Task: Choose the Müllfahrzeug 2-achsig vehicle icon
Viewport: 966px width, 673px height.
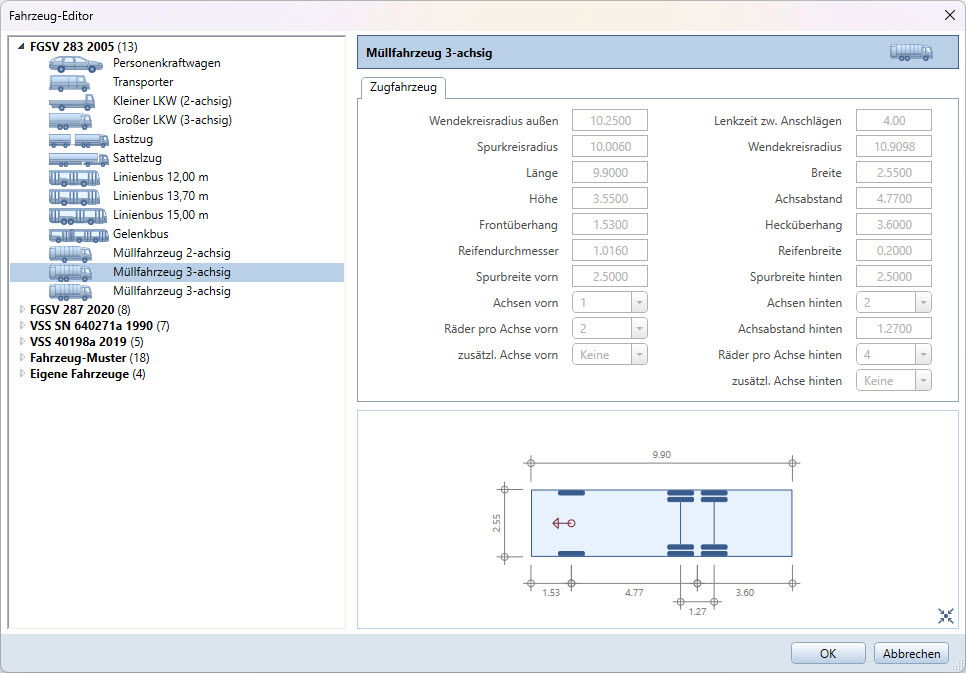Action: tap(70, 254)
